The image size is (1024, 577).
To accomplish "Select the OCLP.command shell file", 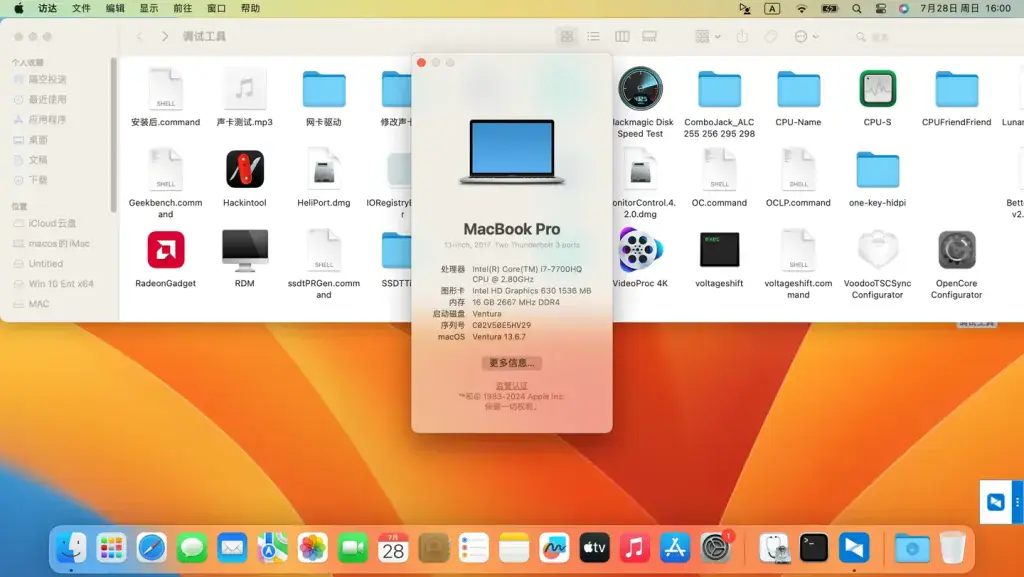I will pos(798,169).
